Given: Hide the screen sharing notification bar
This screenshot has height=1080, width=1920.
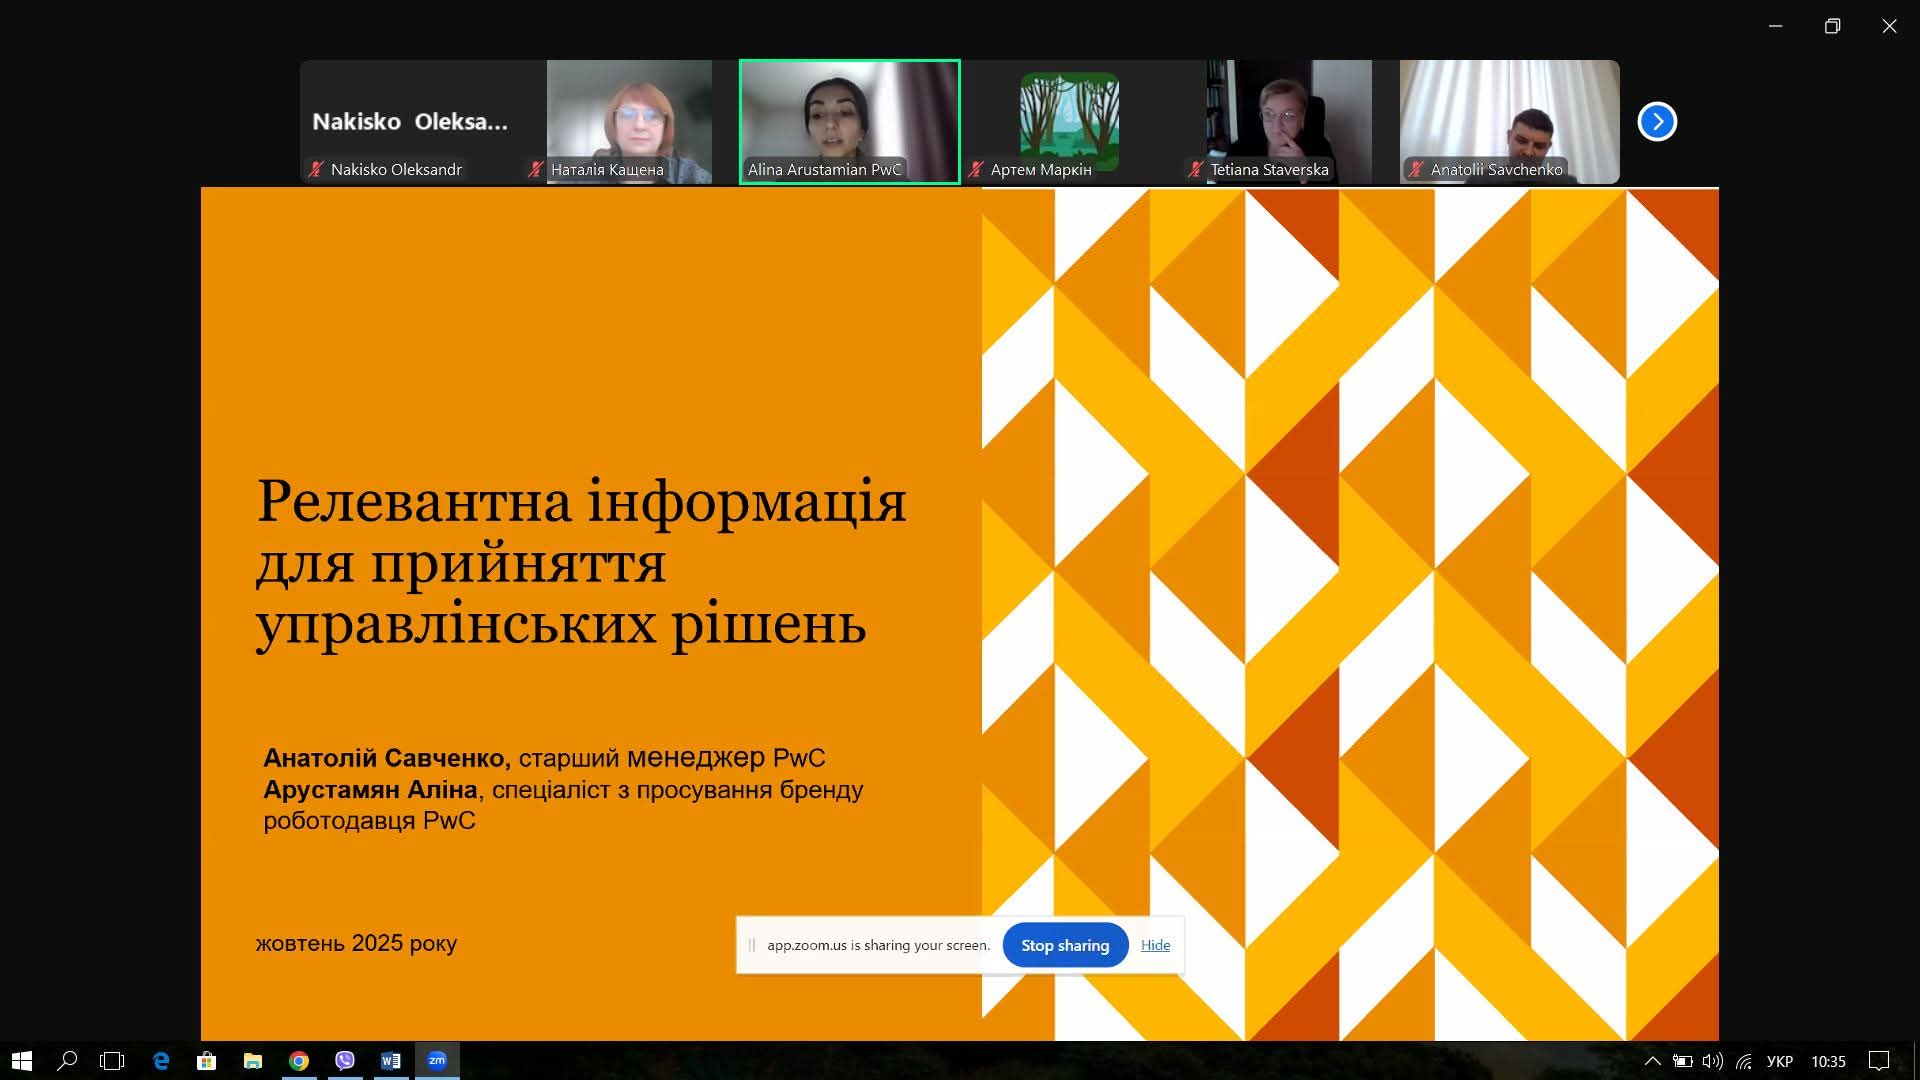Looking at the screenshot, I should 1155,945.
